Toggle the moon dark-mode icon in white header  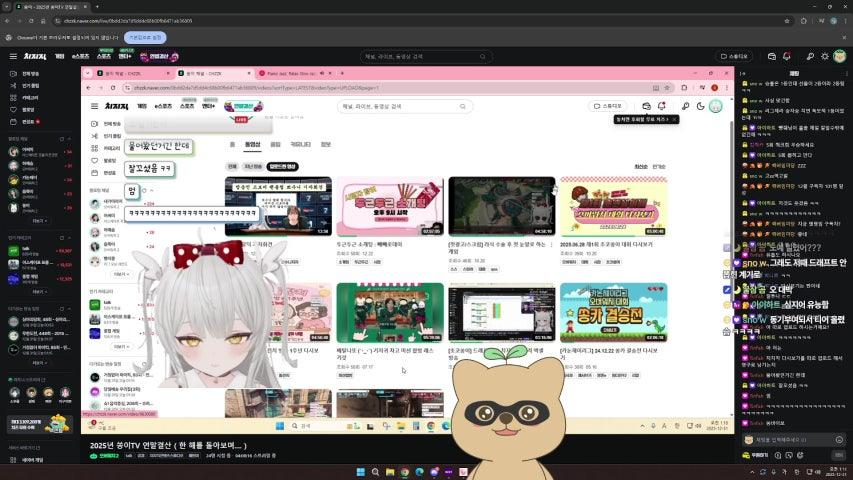(701, 106)
